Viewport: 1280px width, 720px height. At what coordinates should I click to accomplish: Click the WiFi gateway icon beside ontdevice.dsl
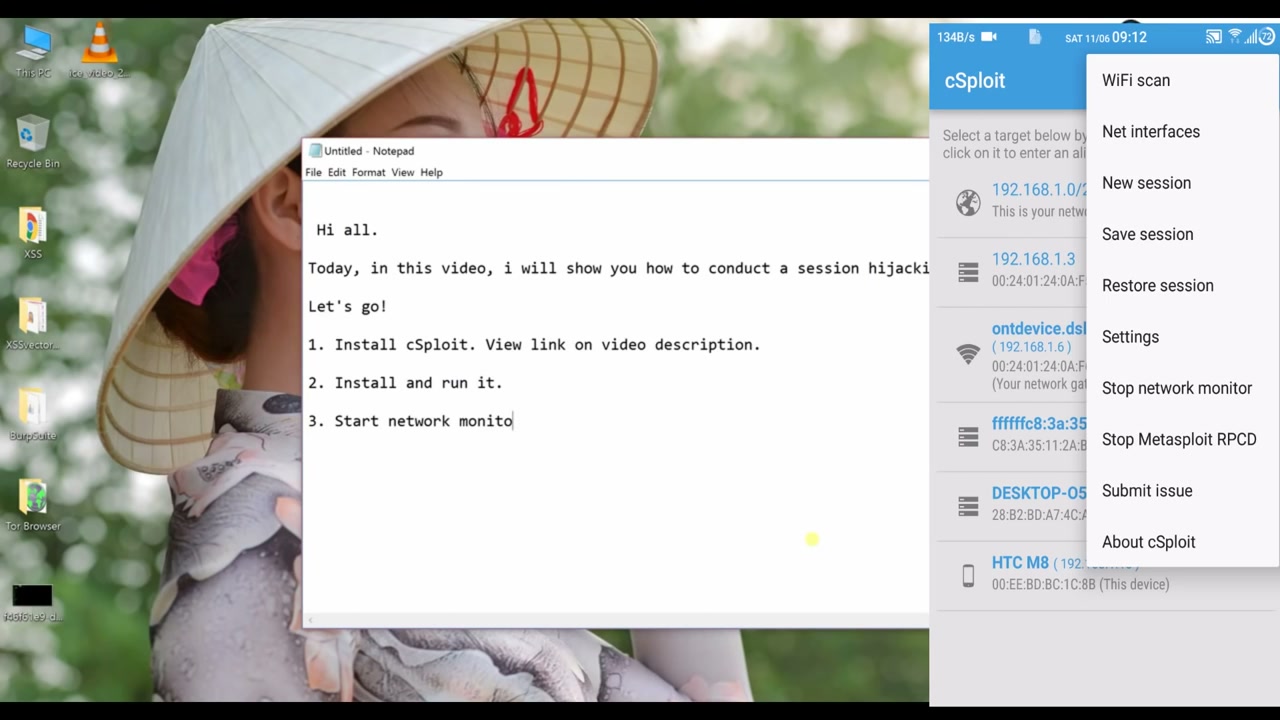click(968, 354)
